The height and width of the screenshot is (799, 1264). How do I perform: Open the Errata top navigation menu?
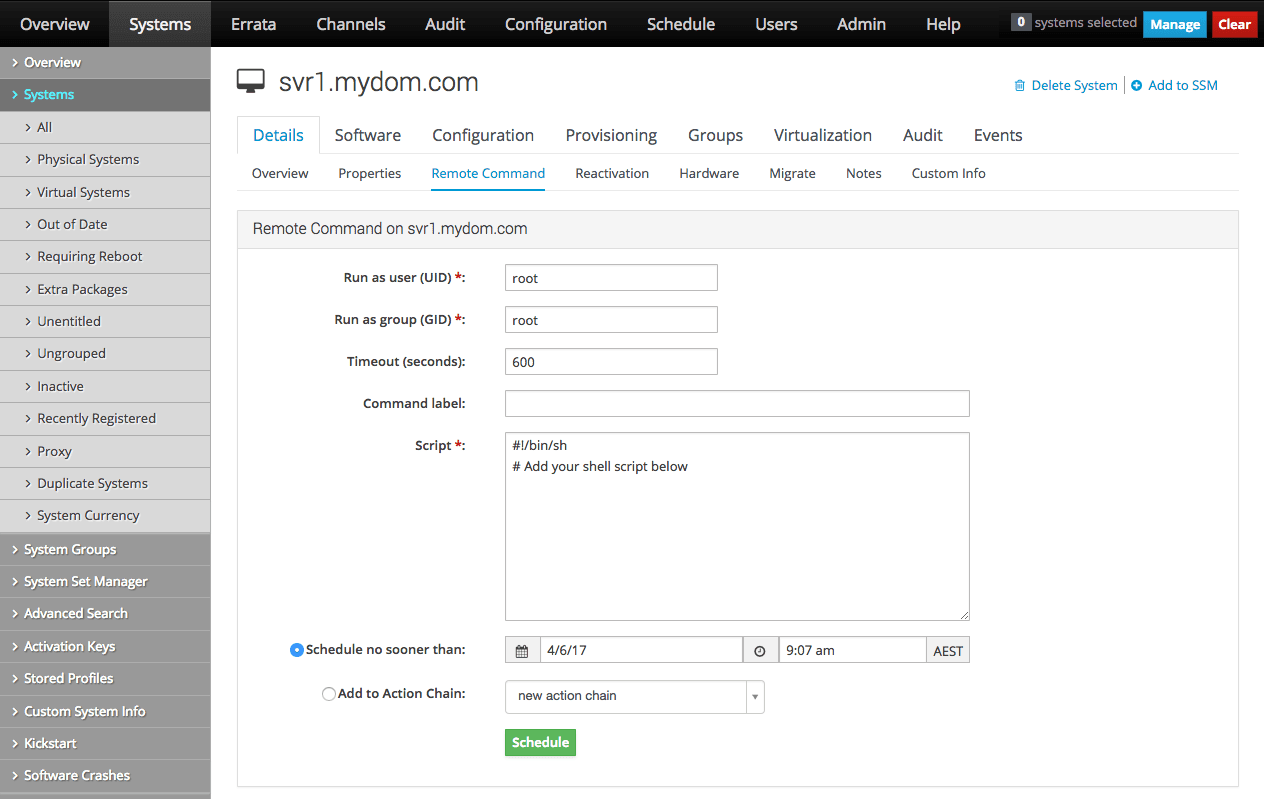click(253, 24)
